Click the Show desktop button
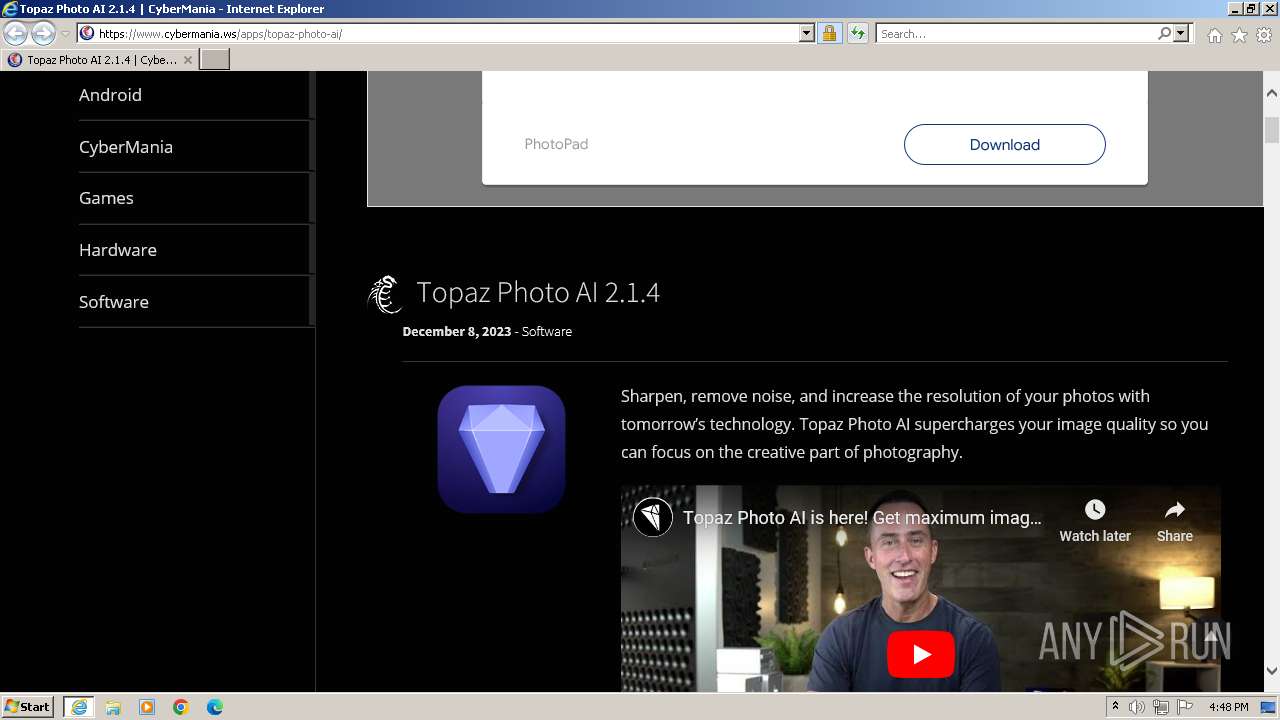 [1269, 707]
